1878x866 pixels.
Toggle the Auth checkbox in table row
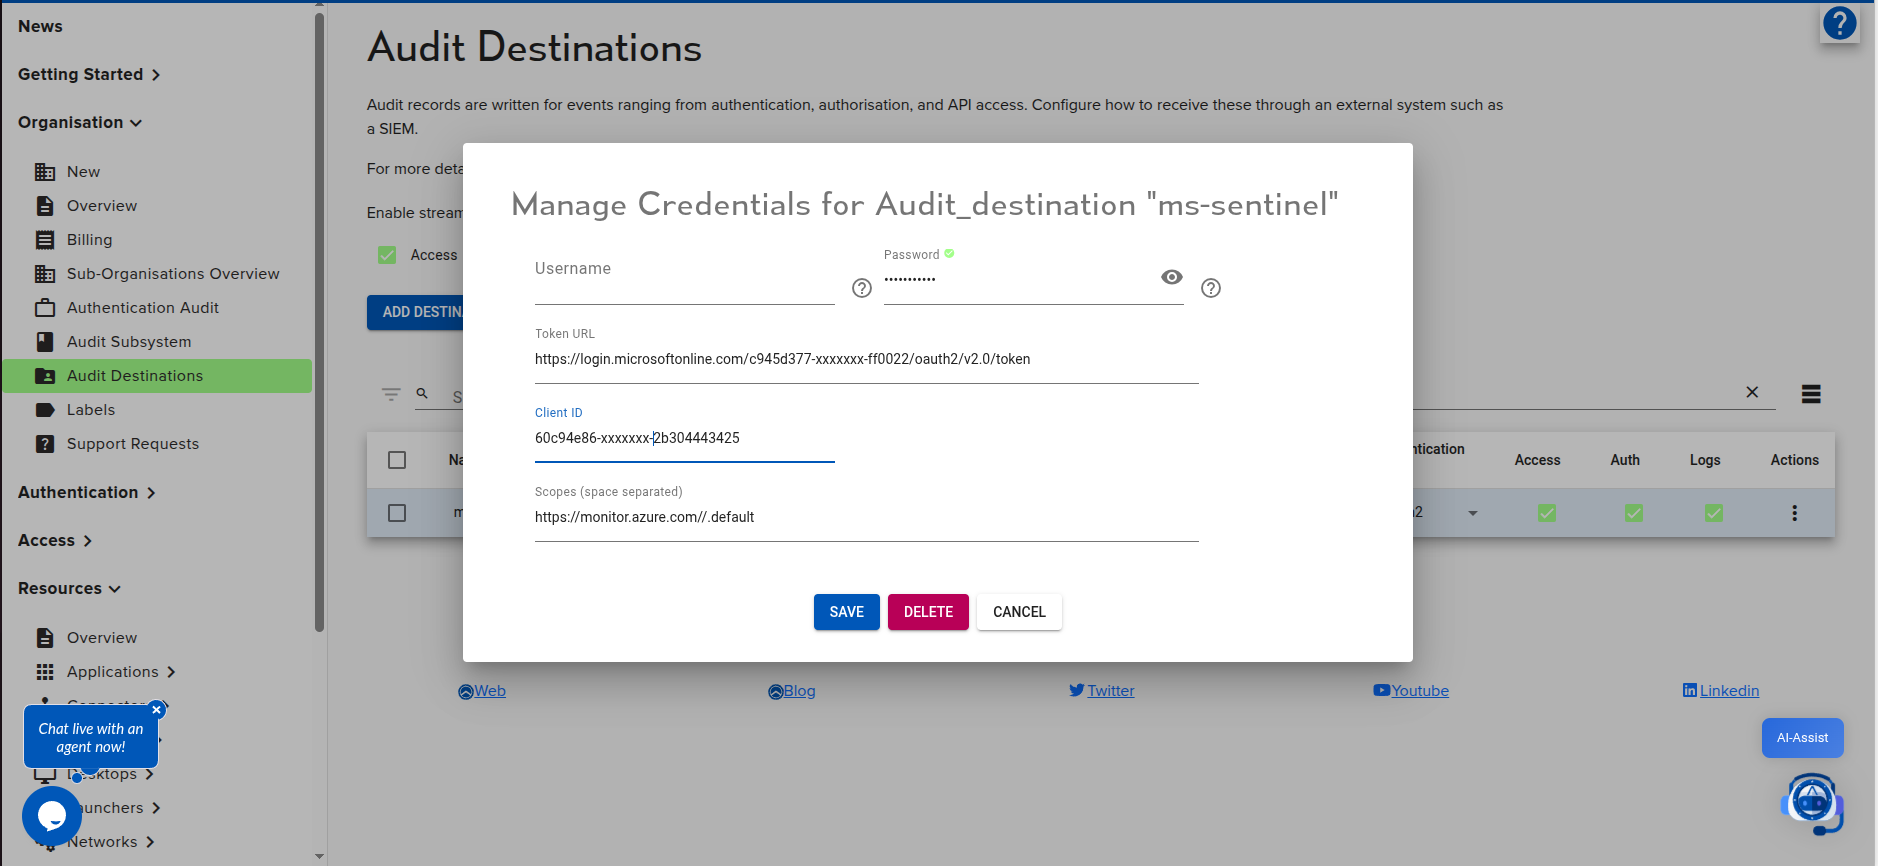point(1634,513)
